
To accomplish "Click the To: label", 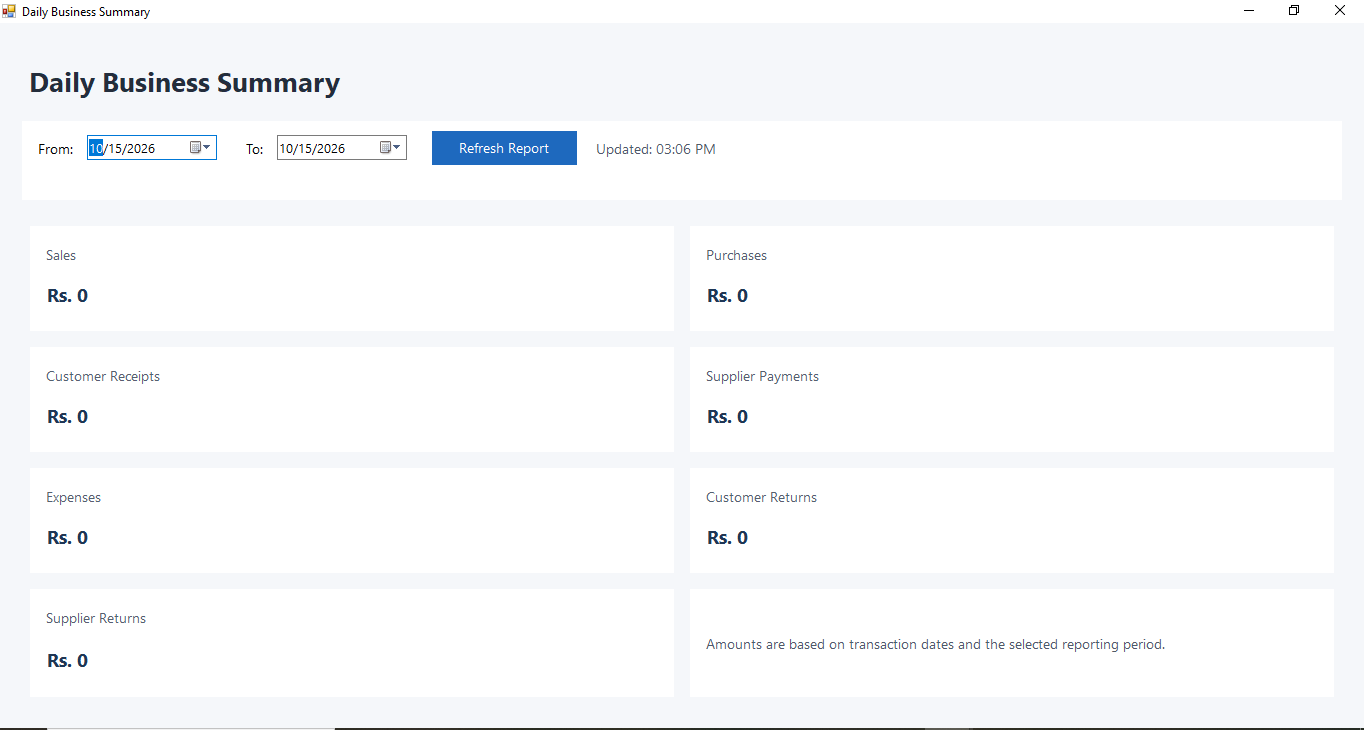I will 255,149.
